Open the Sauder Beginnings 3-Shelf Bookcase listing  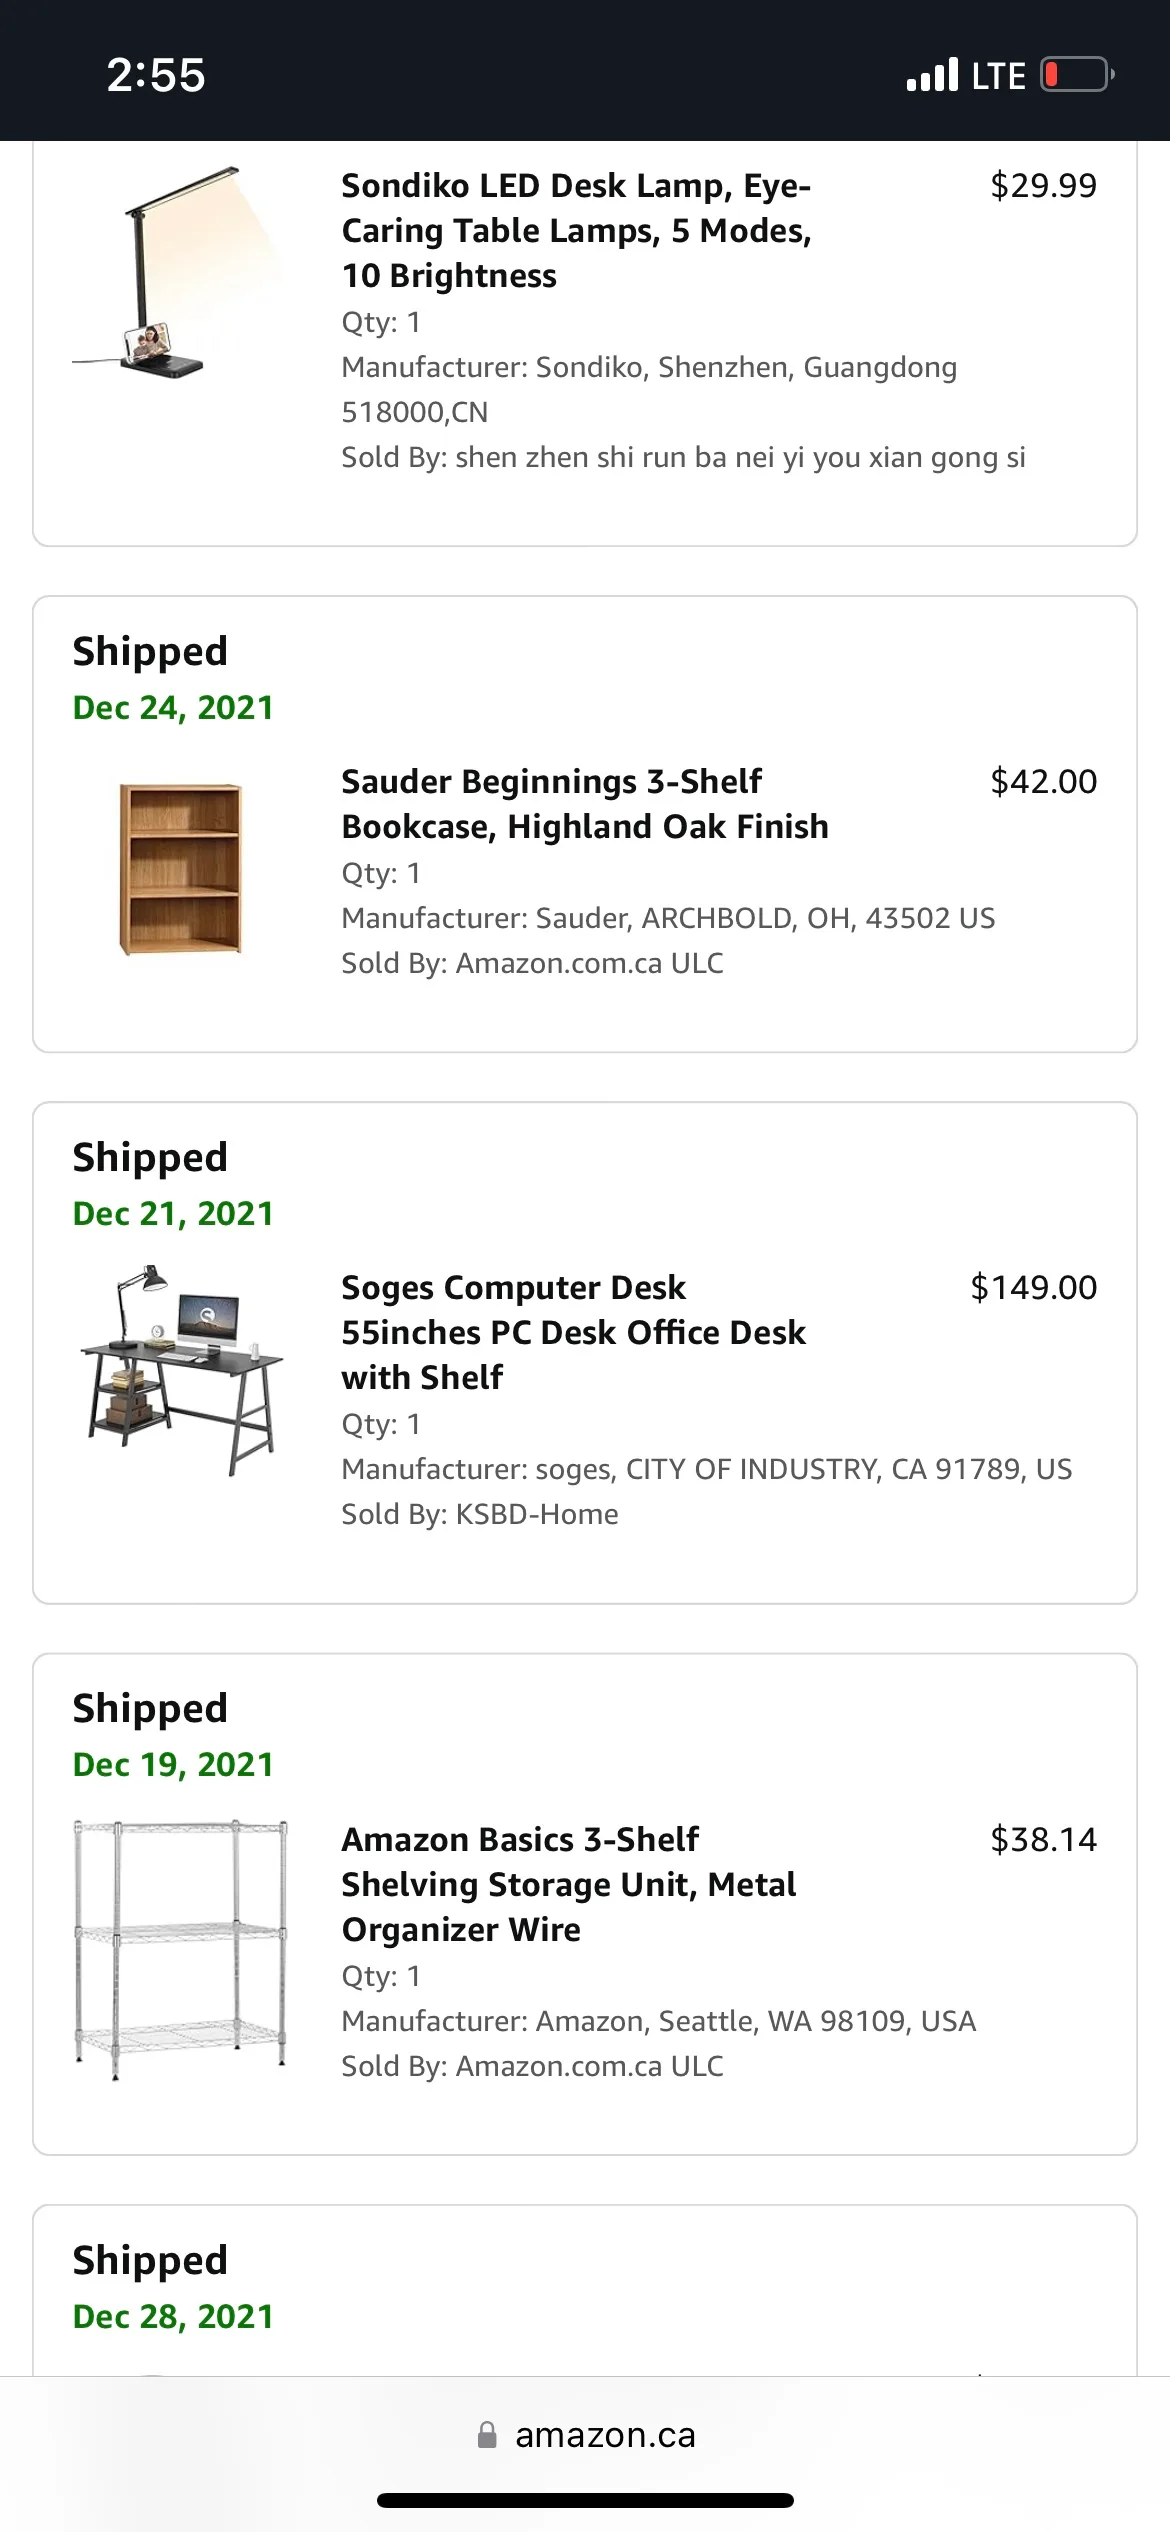[x=584, y=804]
